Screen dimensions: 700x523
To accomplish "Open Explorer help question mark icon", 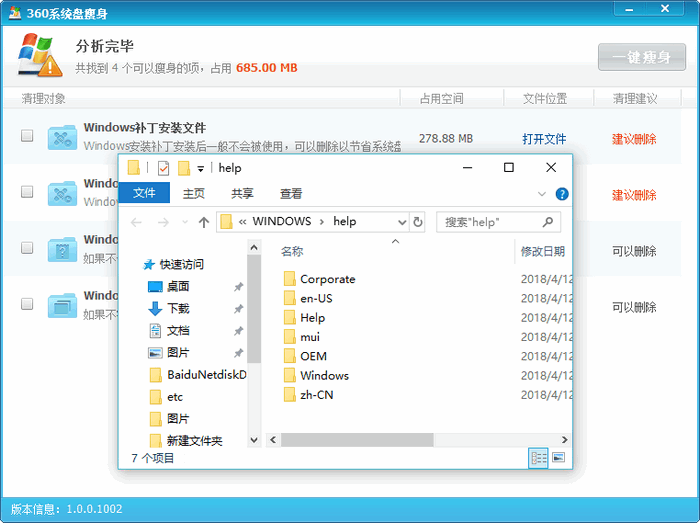I will tap(562, 194).
